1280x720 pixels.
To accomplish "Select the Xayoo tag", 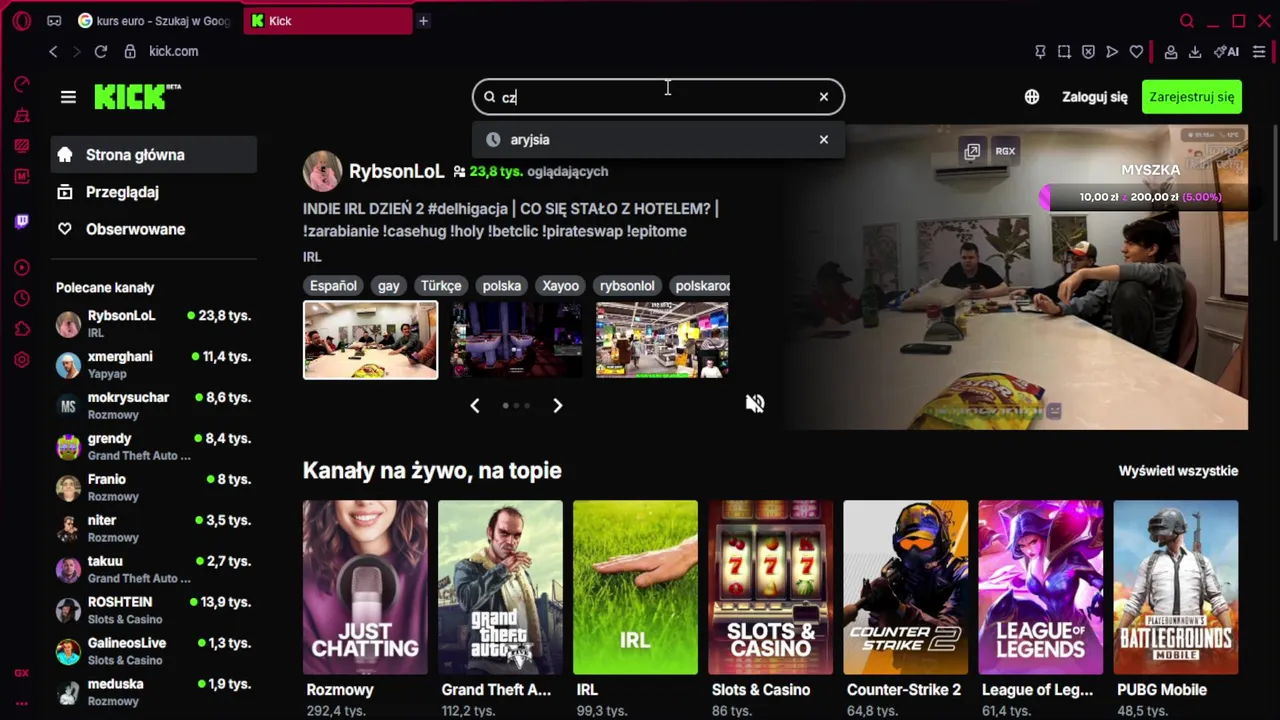I will 560,286.
